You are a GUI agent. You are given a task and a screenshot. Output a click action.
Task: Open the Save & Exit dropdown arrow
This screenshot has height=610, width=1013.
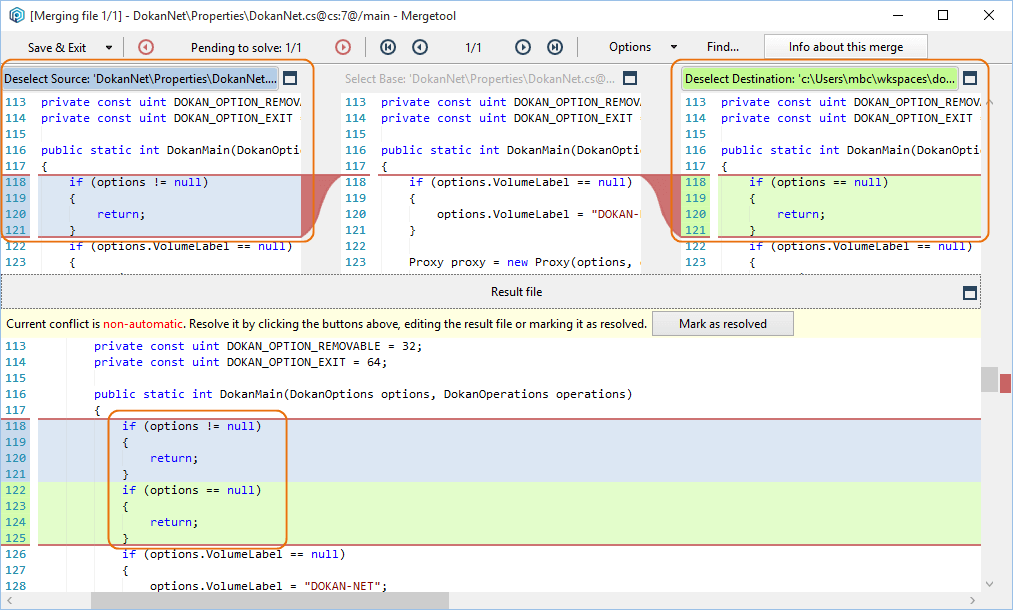(x=109, y=47)
